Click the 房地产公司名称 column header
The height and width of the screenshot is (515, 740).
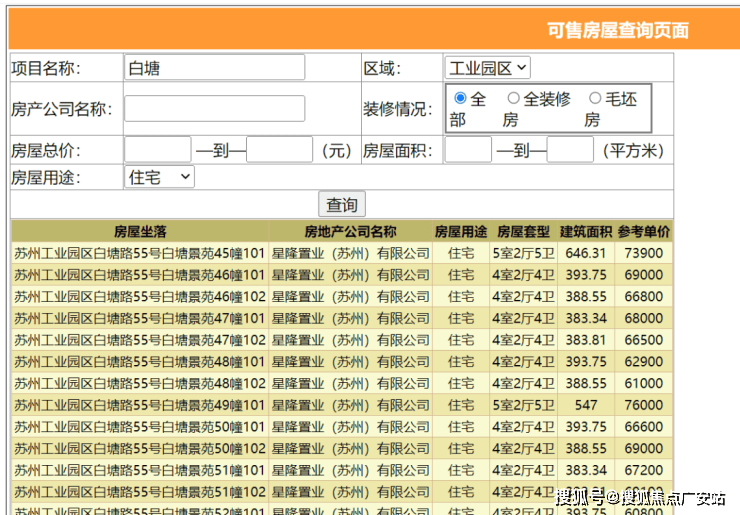click(x=350, y=231)
